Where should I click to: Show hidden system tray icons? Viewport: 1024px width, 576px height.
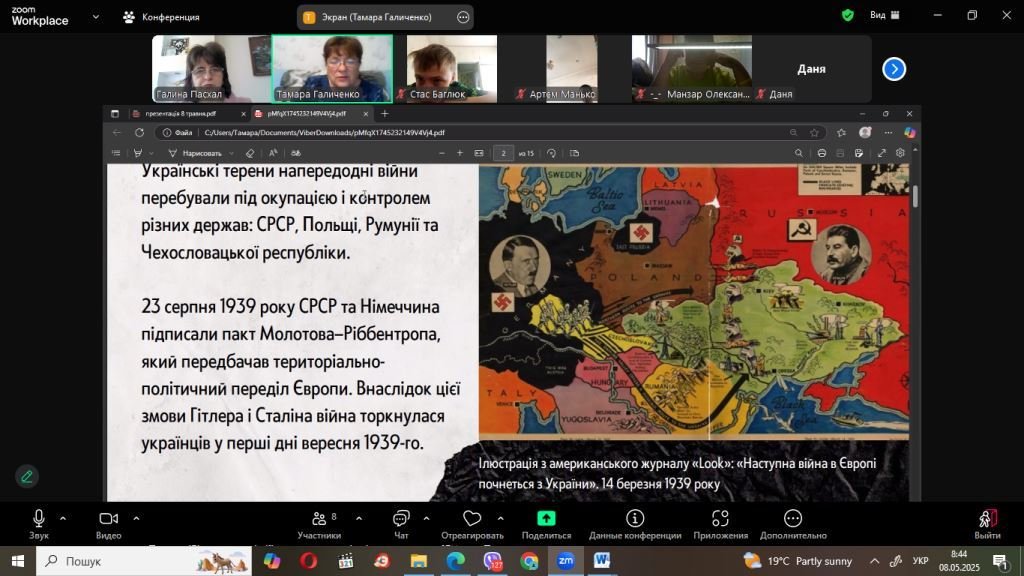[874, 561]
